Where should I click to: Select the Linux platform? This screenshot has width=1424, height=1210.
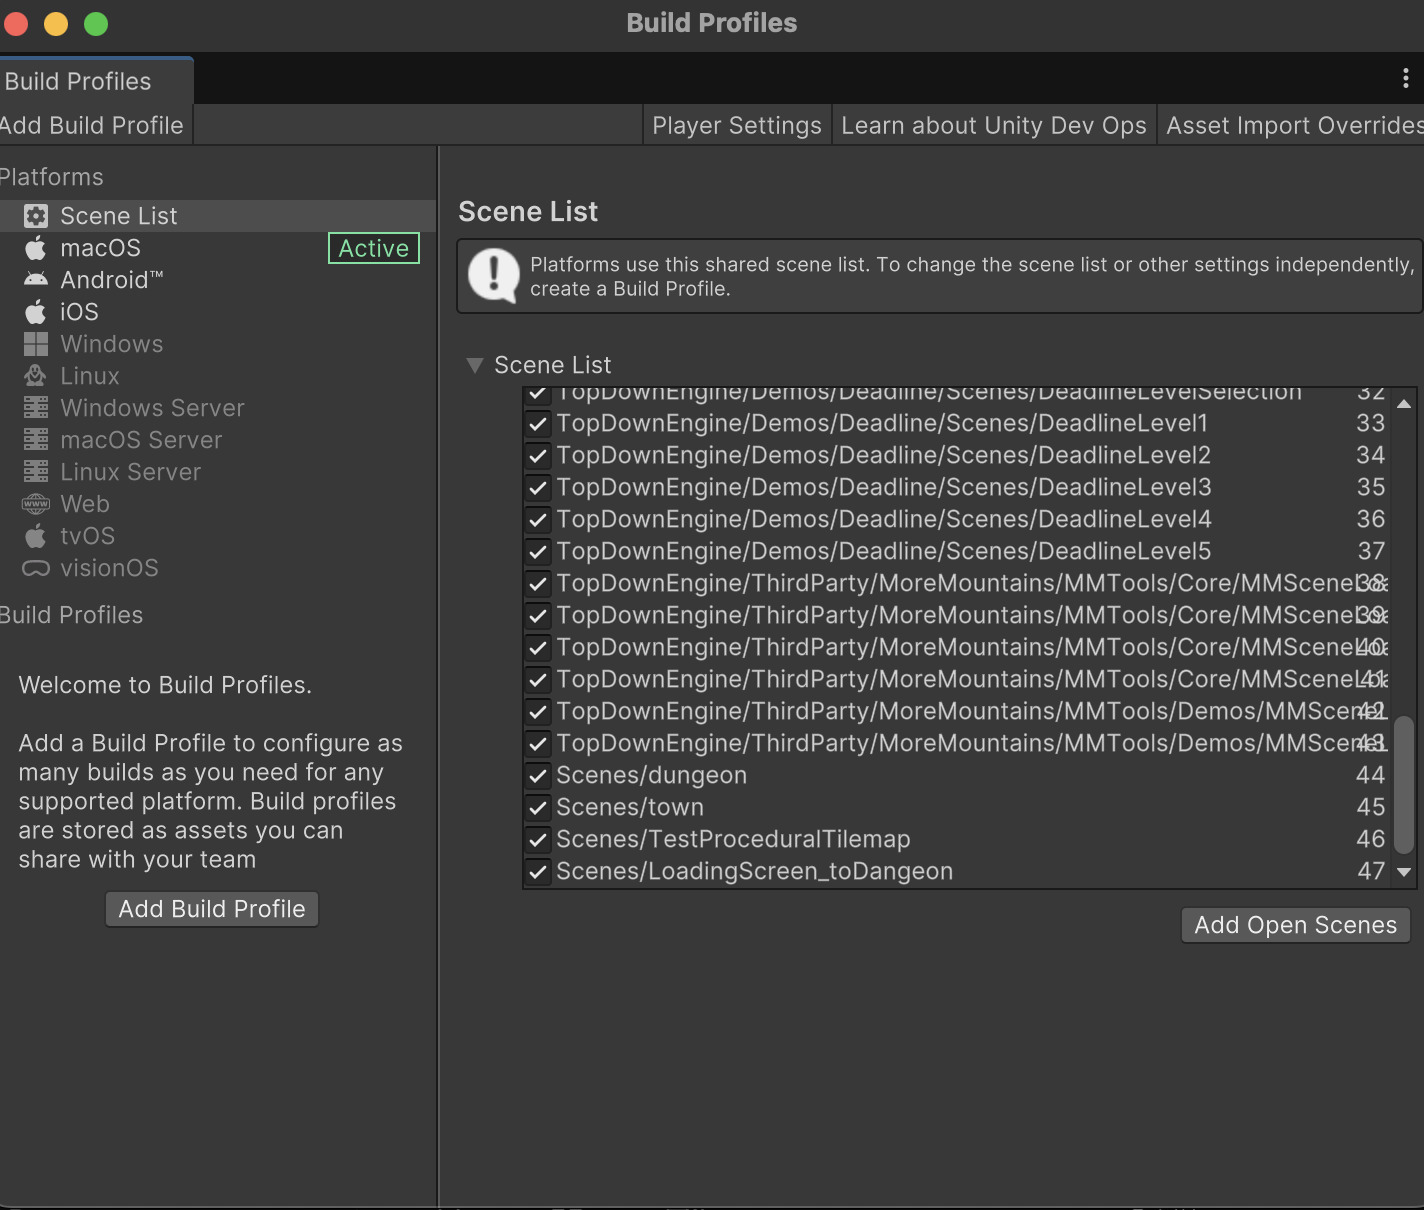[x=218, y=376]
